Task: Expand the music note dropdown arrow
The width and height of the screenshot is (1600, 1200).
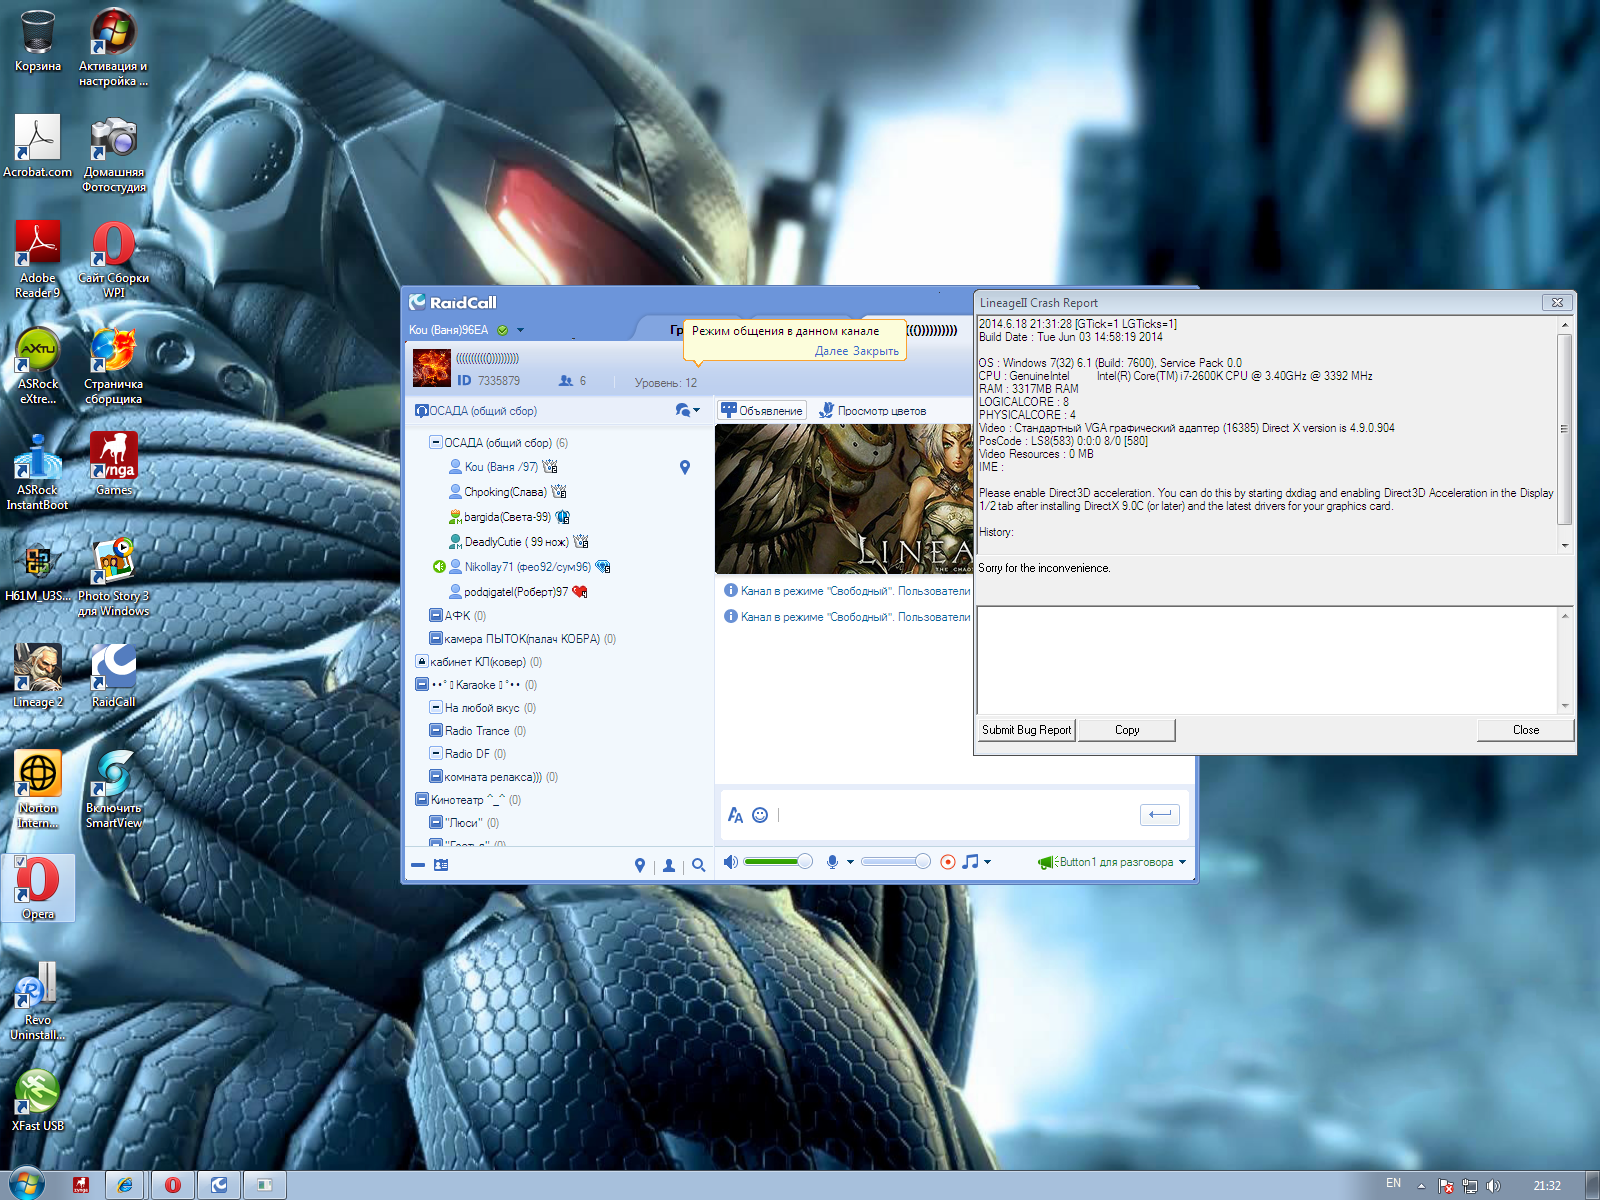Action: coord(988,862)
